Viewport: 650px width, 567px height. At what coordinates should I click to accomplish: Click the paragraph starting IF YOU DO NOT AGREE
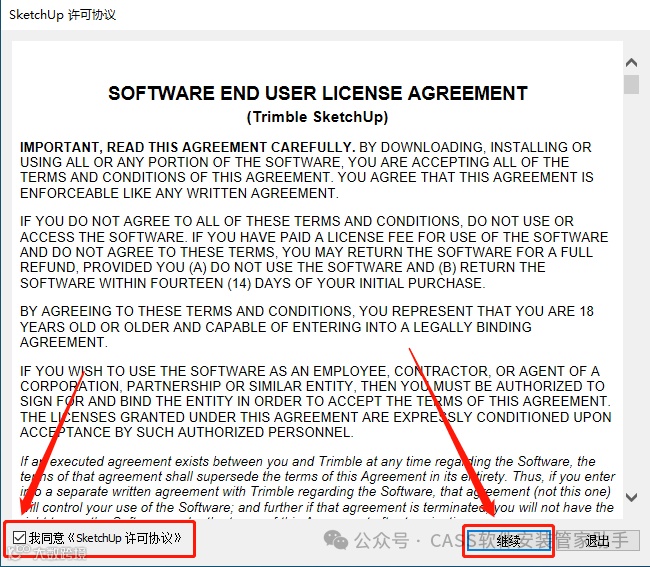pyautogui.click(x=314, y=252)
